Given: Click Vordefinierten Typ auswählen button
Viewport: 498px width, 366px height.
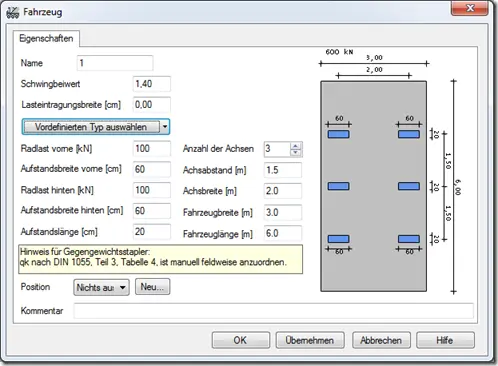Looking at the screenshot, I should (92, 127).
